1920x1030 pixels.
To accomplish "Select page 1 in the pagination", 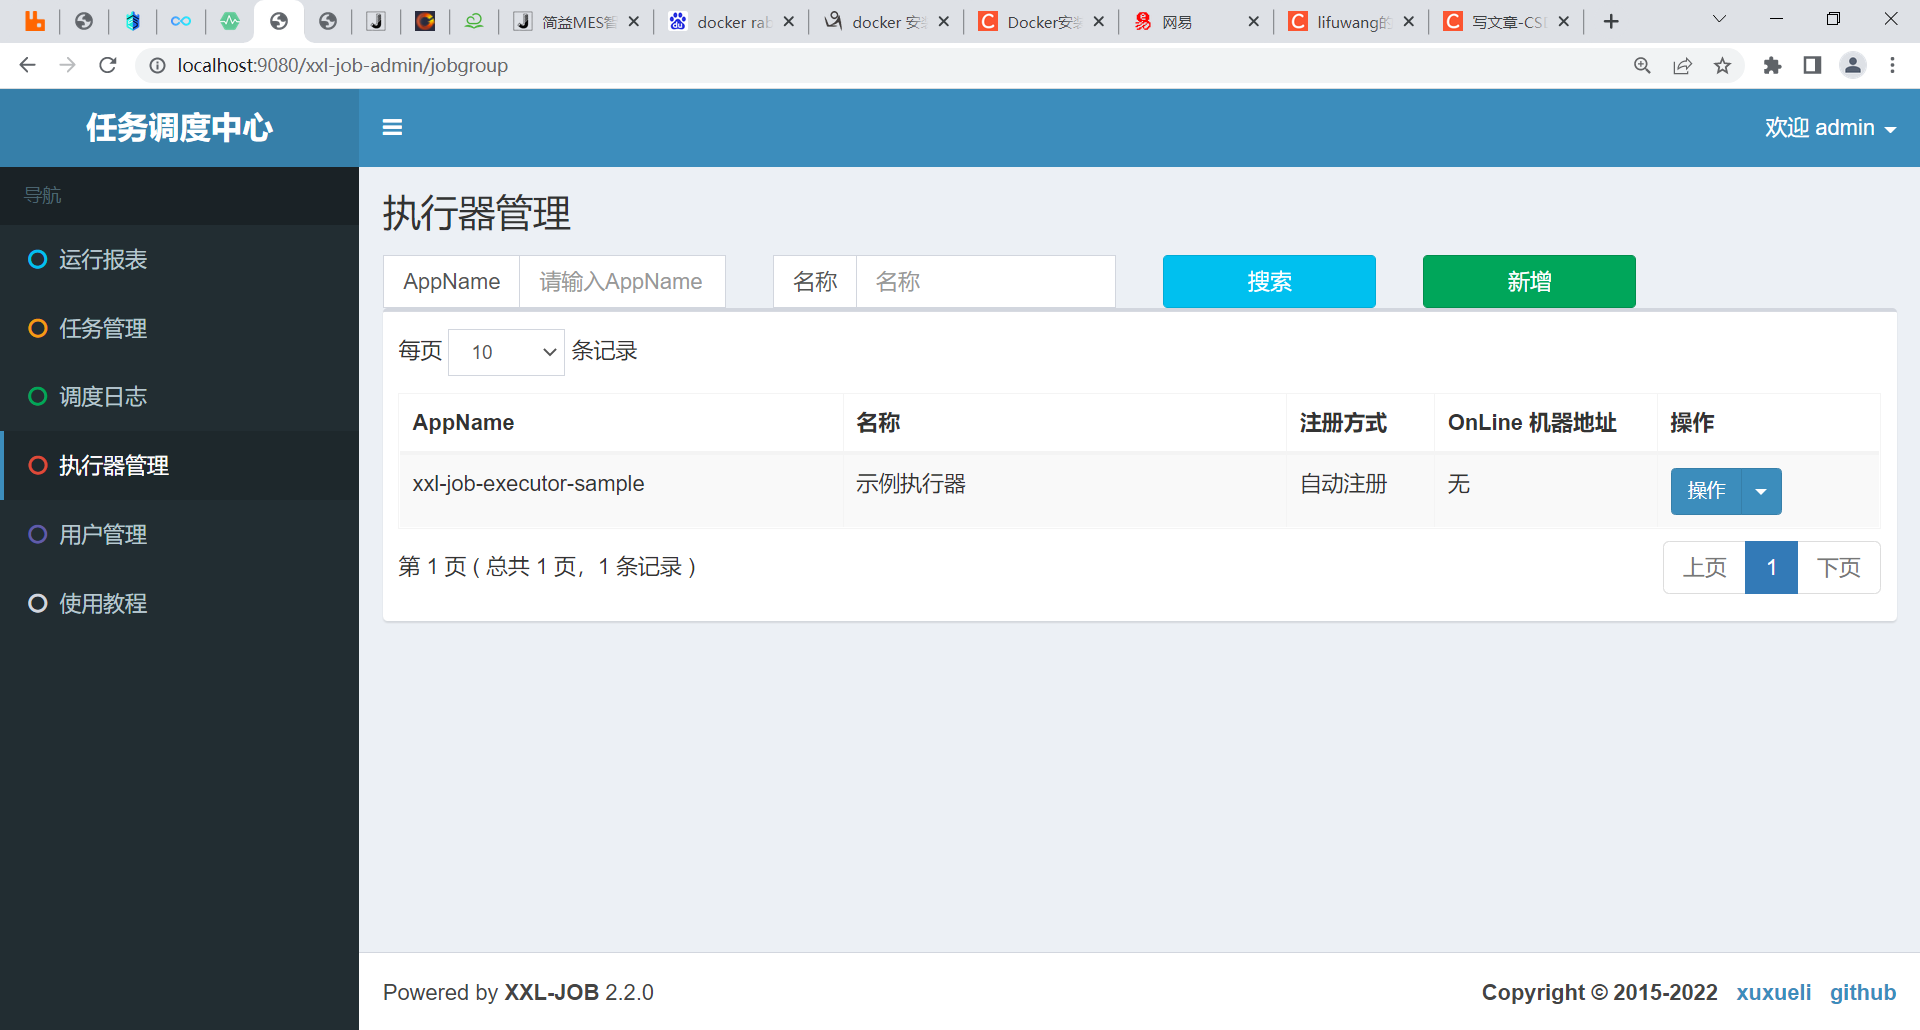I will pyautogui.click(x=1771, y=568).
